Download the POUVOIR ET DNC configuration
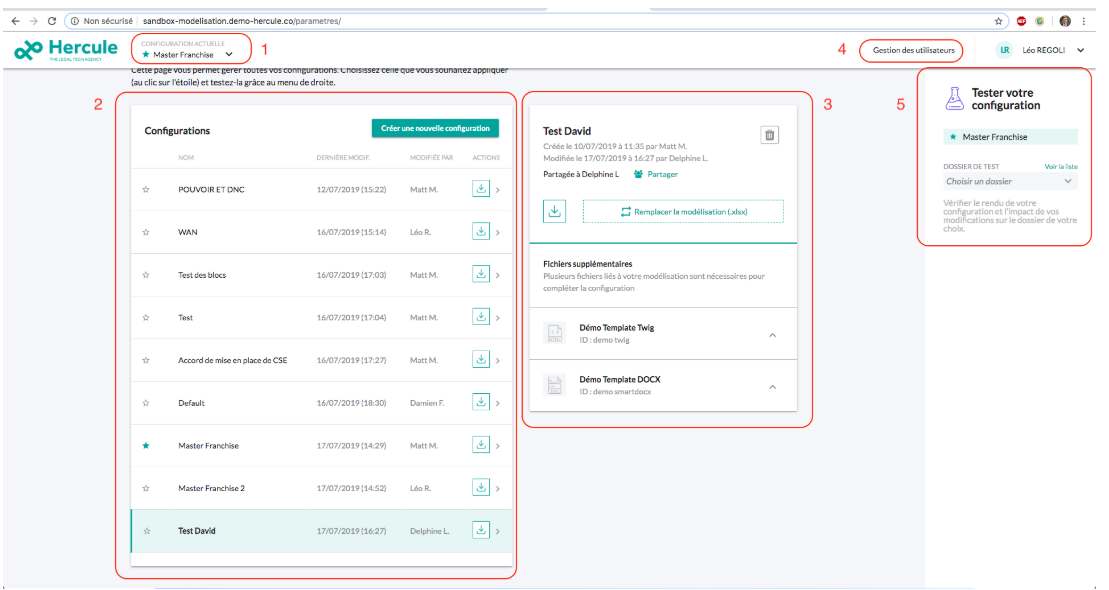 tap(481, 189)
